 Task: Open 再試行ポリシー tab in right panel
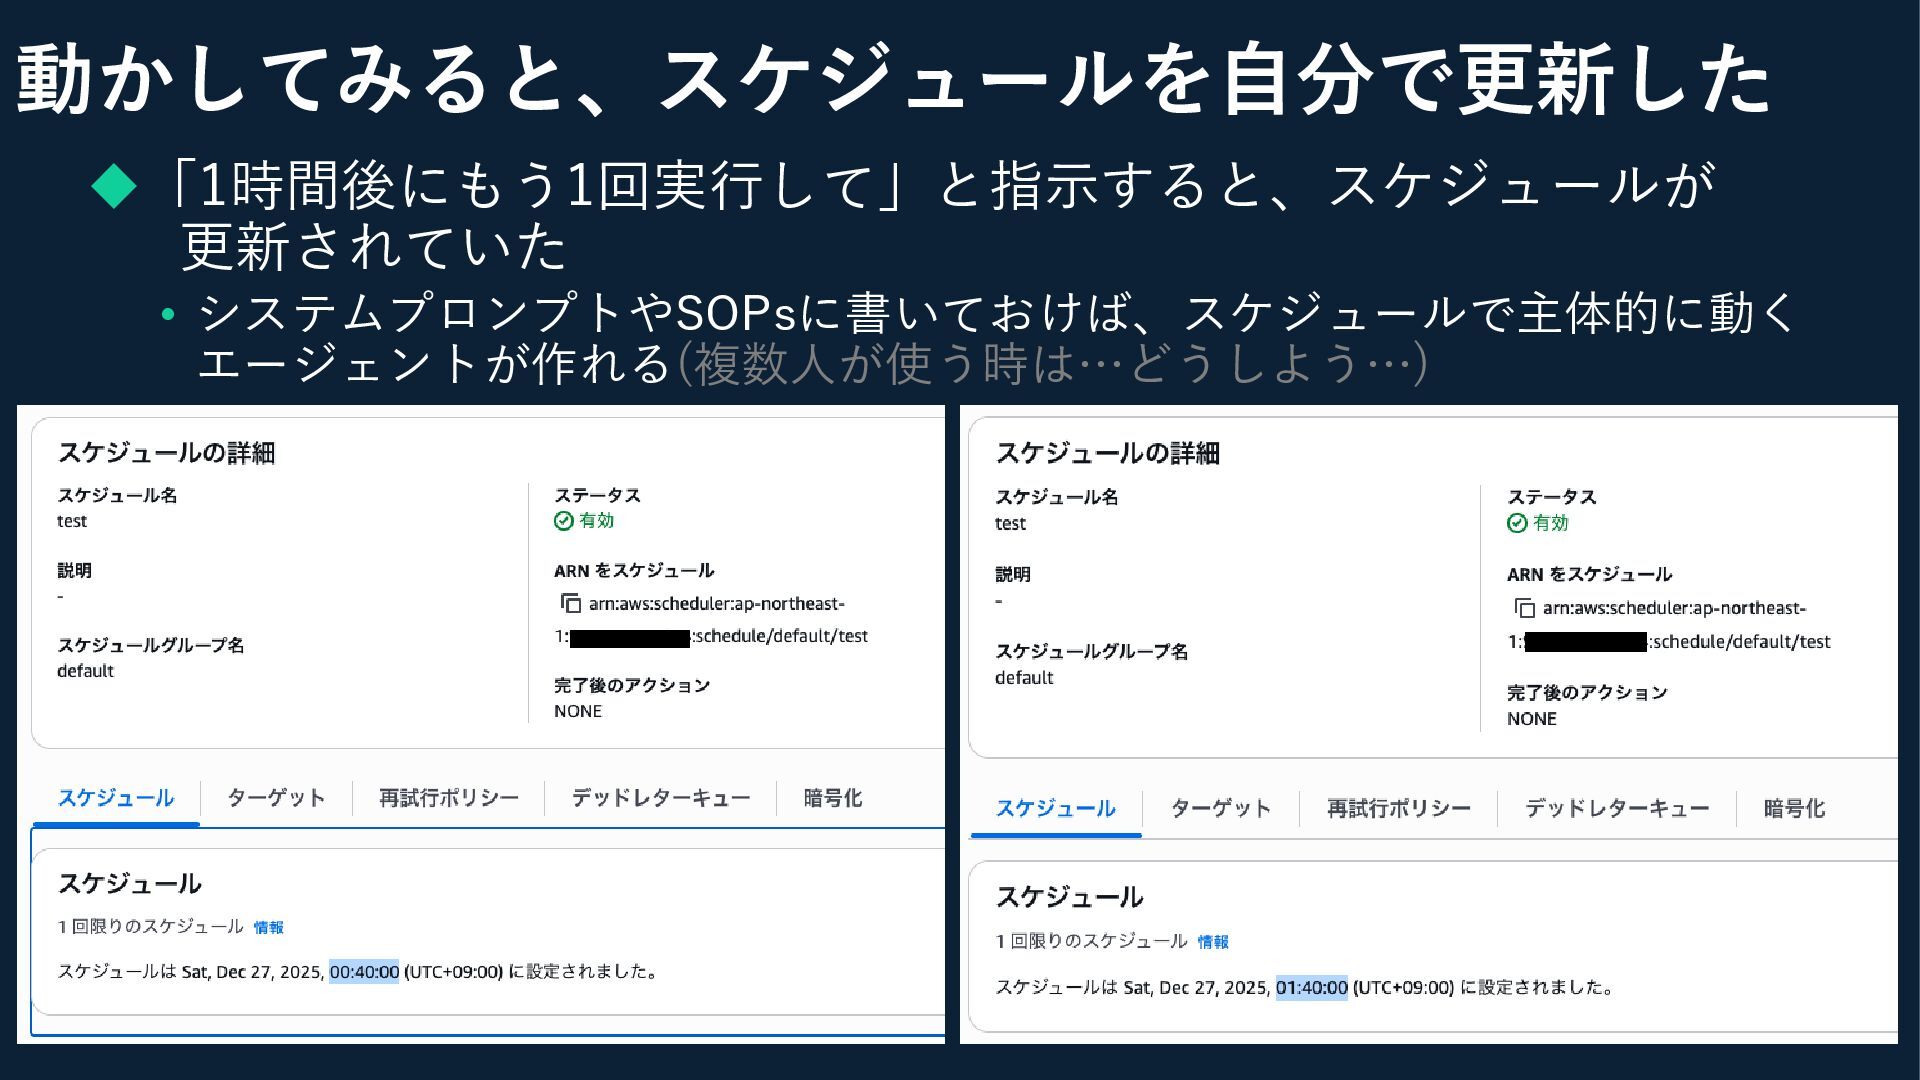click(1398, 808)
